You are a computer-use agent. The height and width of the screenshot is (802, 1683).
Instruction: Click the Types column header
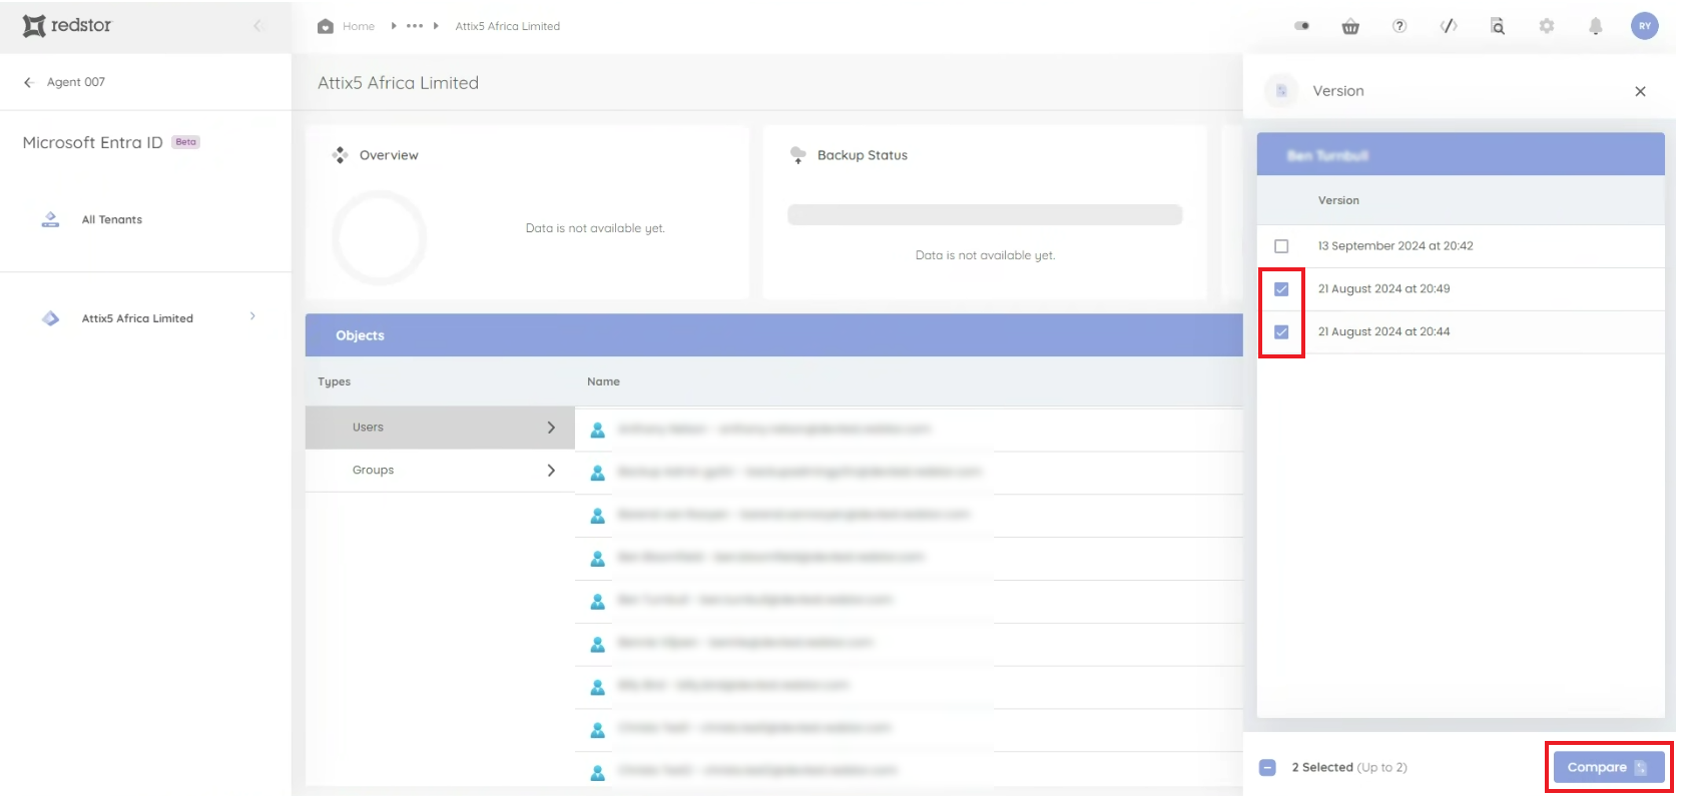coord(334,382)
